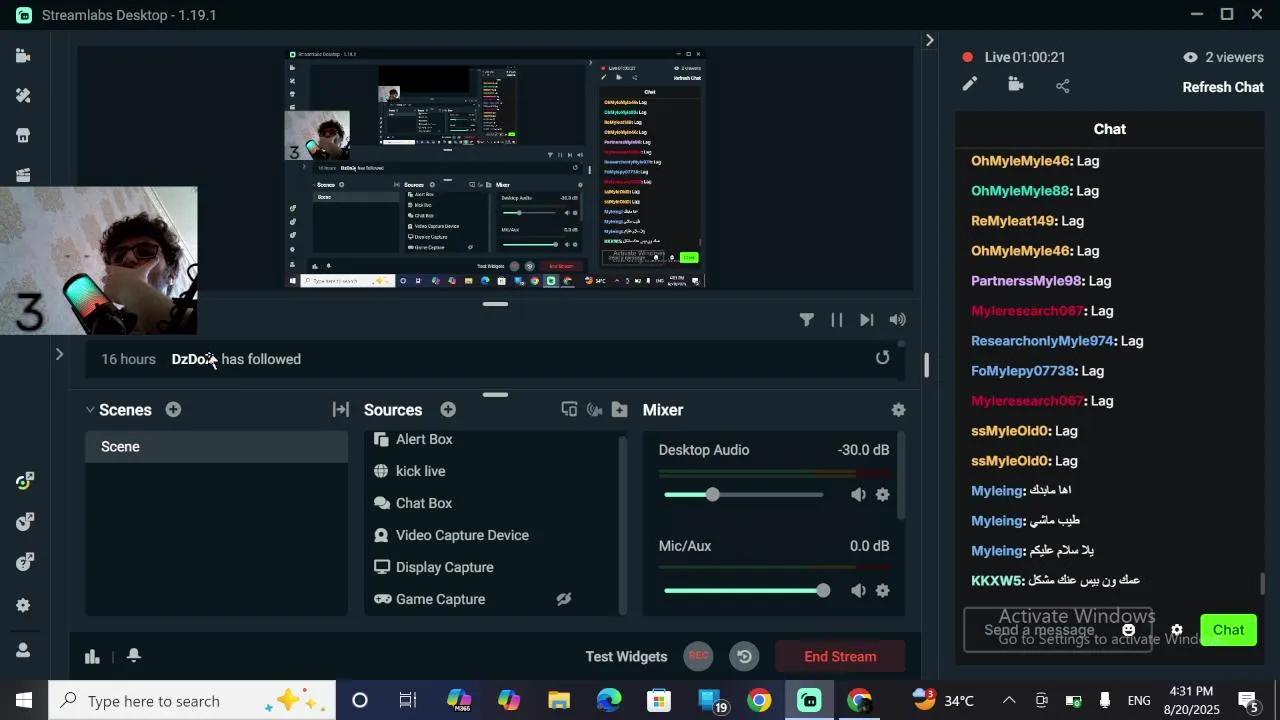The height and width of the screenshot is (720, 1280).
Task: Skip the current alert
Action: pos(867,320)
